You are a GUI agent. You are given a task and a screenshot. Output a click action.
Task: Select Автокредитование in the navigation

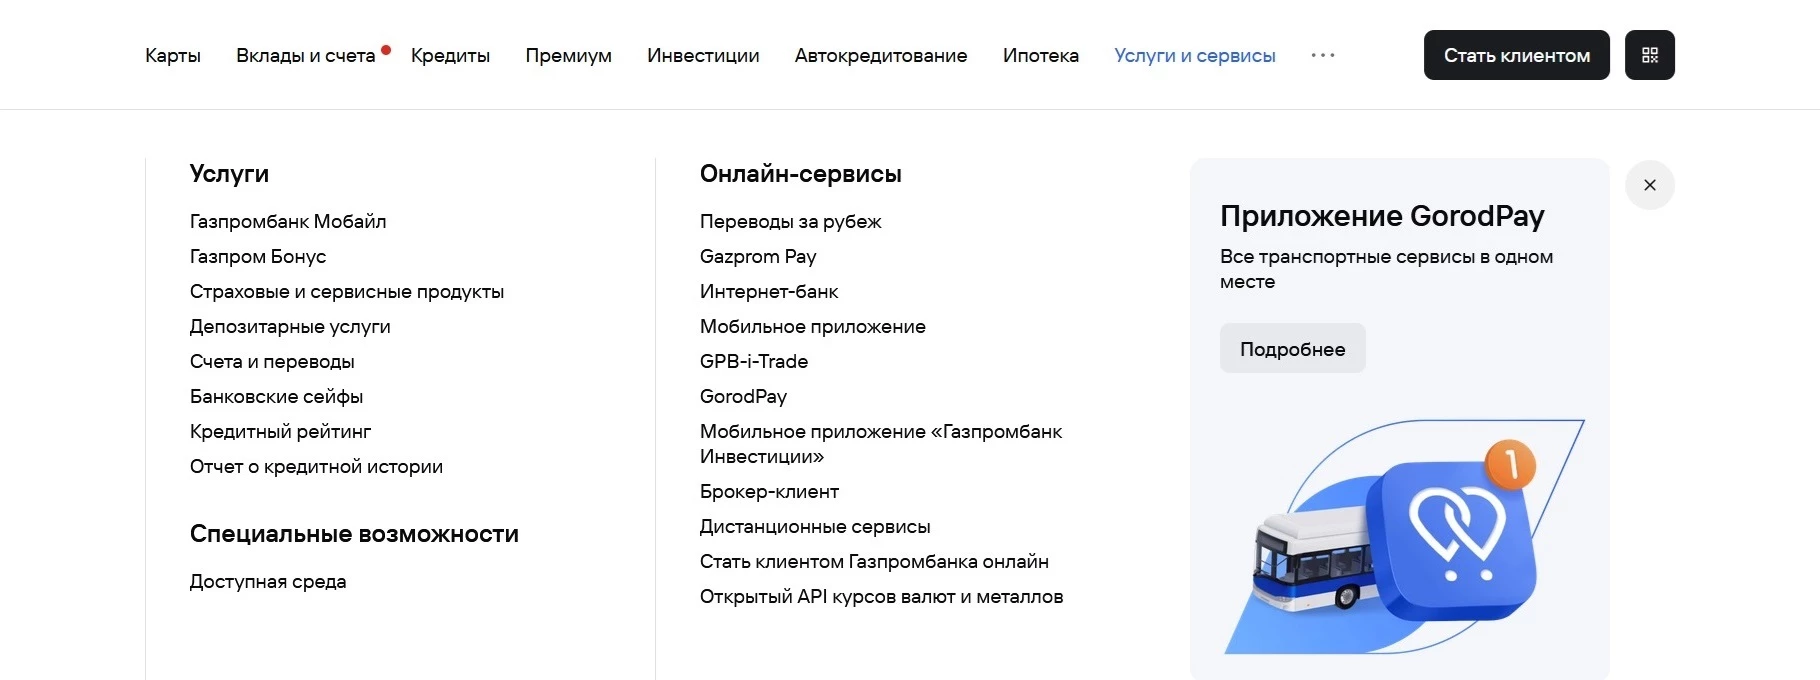(x=880, y=56)
